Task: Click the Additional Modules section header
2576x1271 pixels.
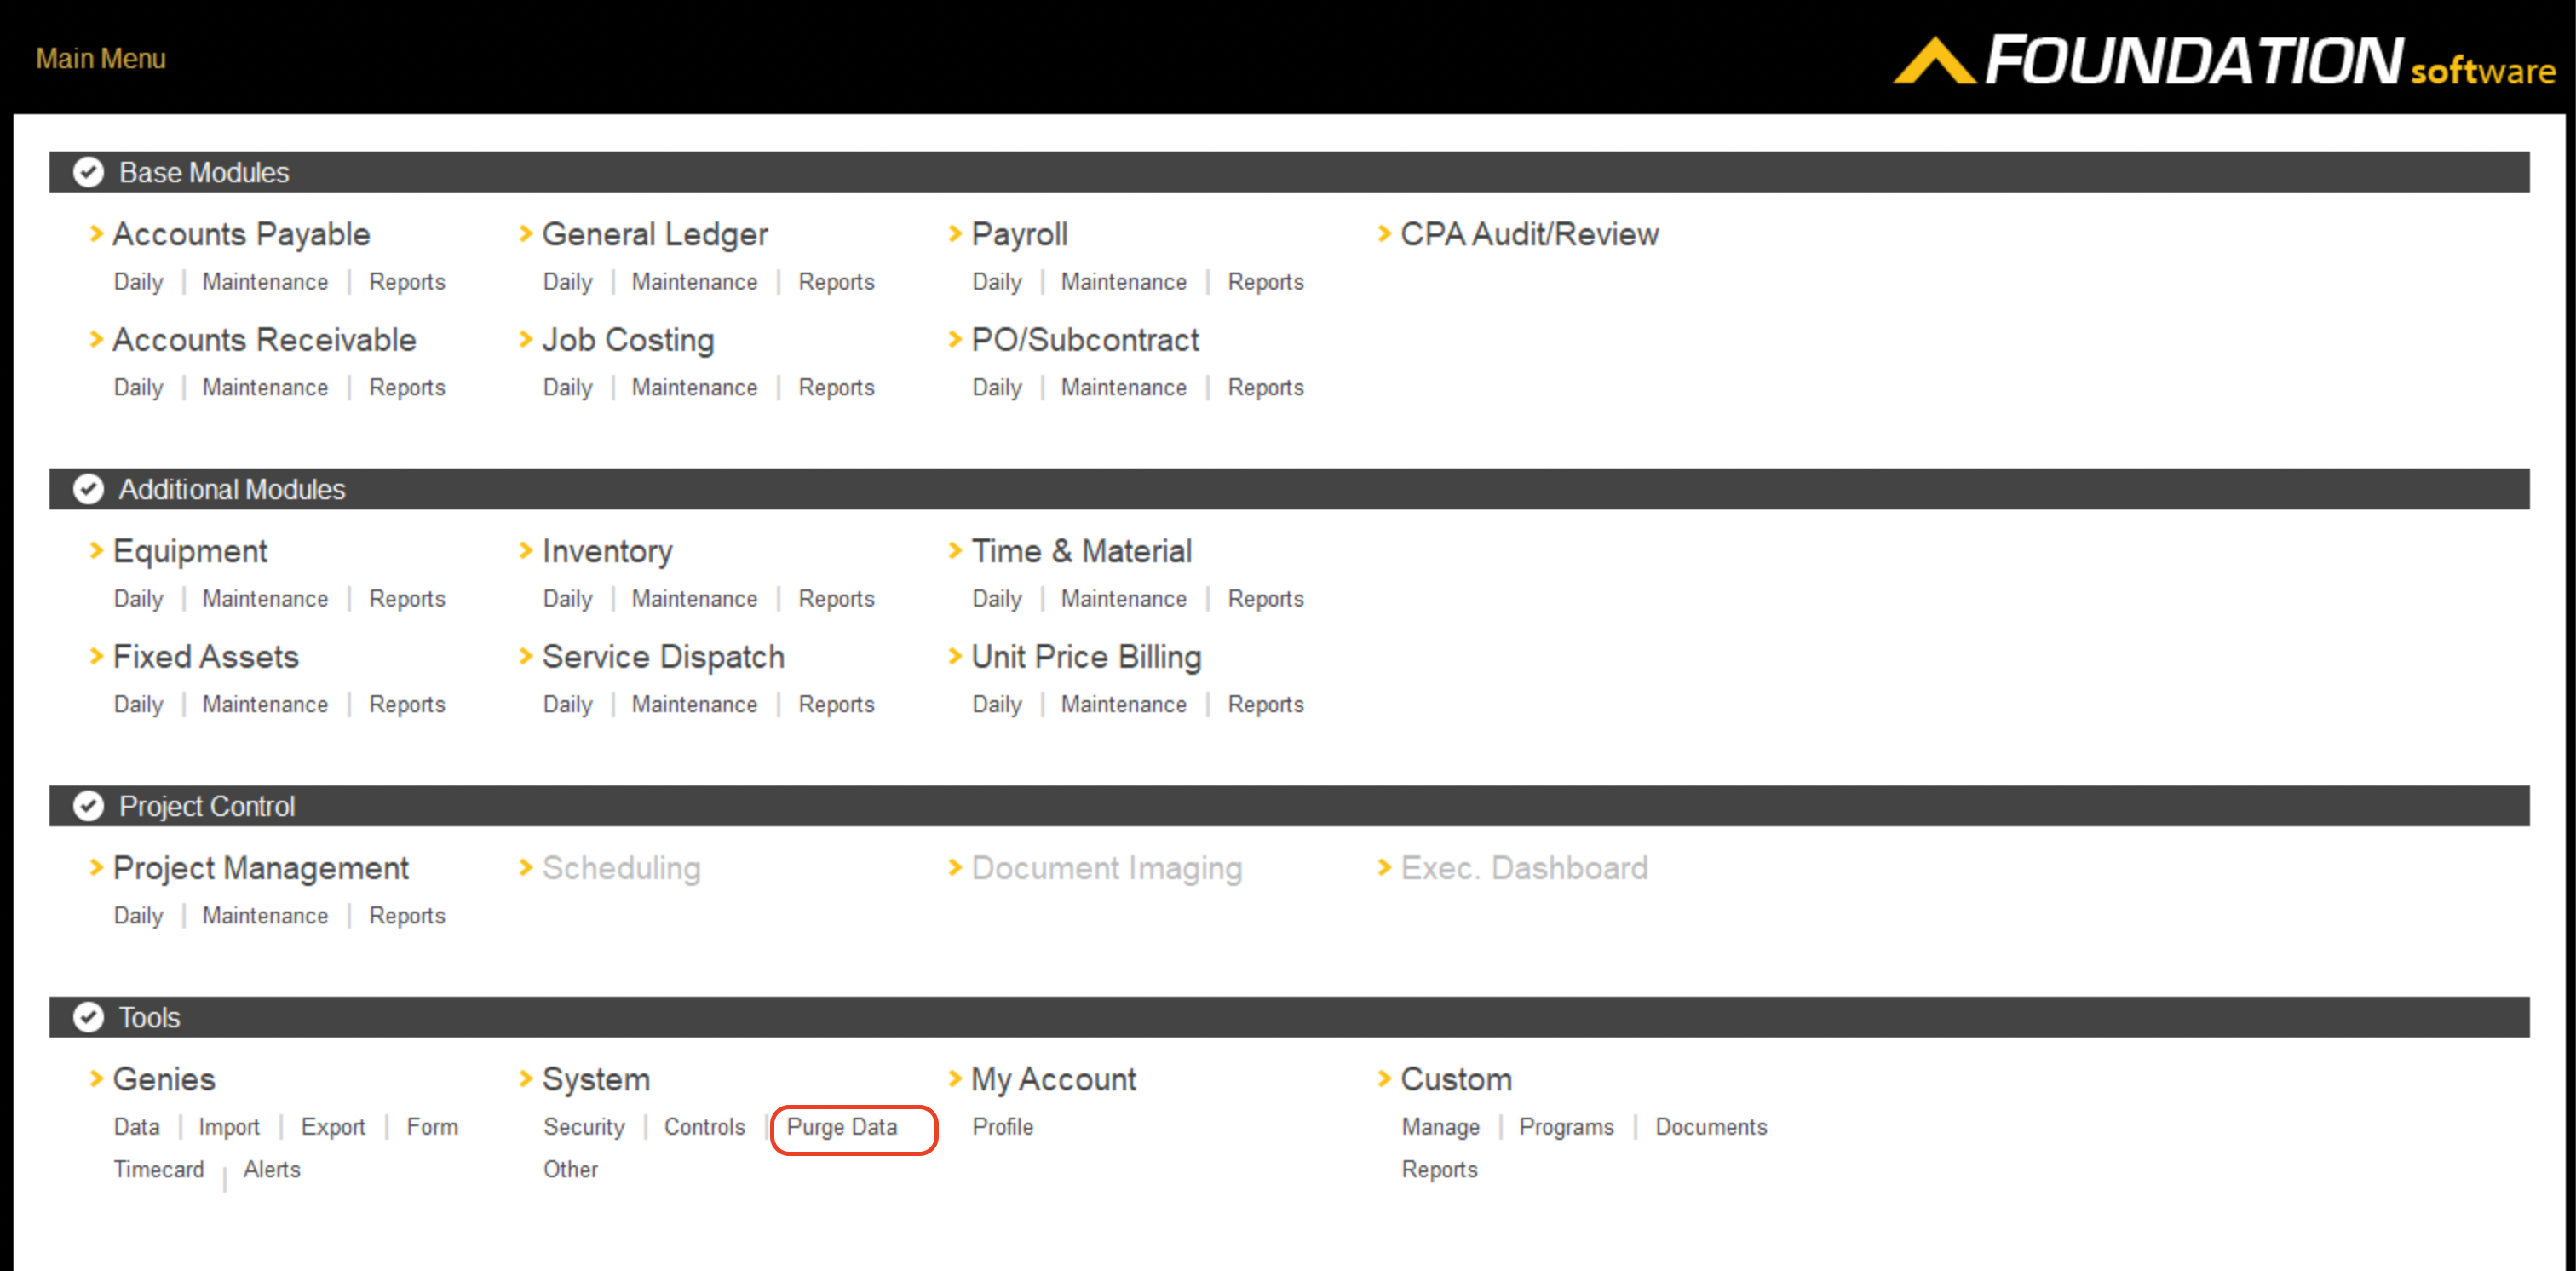Action: (1289, 489)
